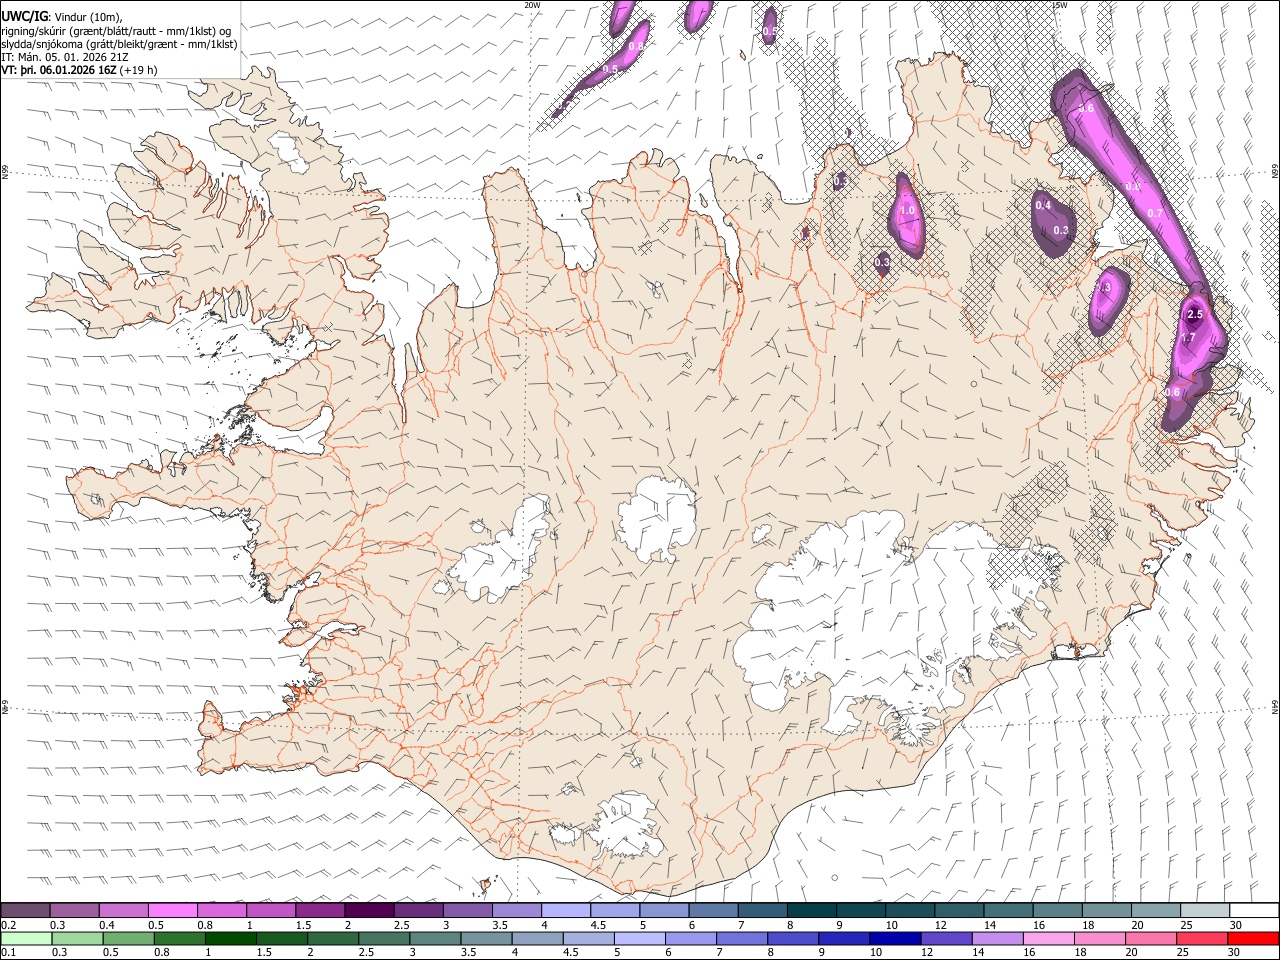Pick the darkest green 1 rain swatch
Screen dimensions: 1280x960
click(x=231, y=939)
